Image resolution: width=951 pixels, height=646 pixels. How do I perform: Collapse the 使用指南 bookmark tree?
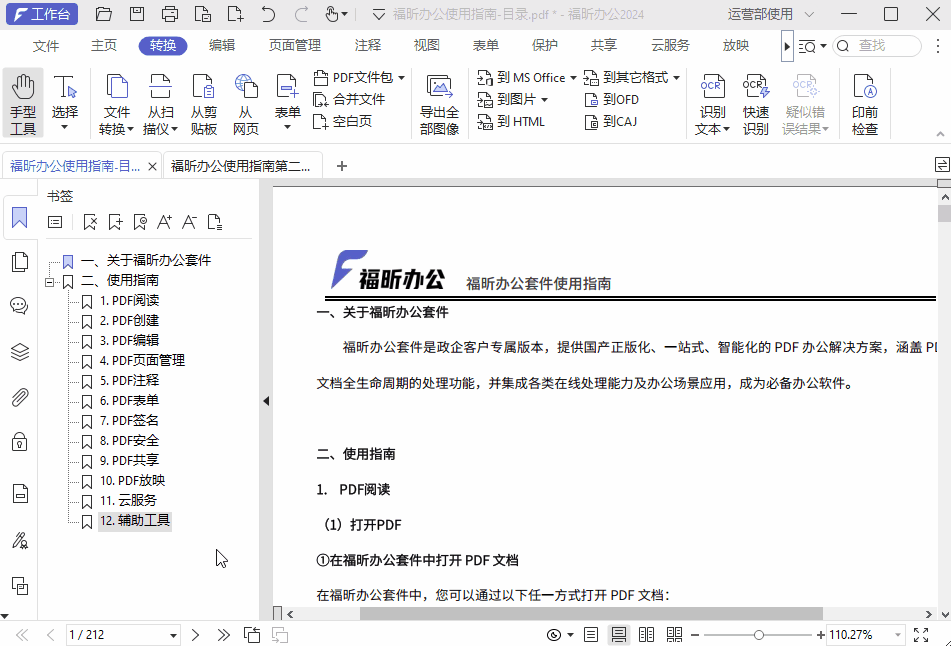[51, 279]
